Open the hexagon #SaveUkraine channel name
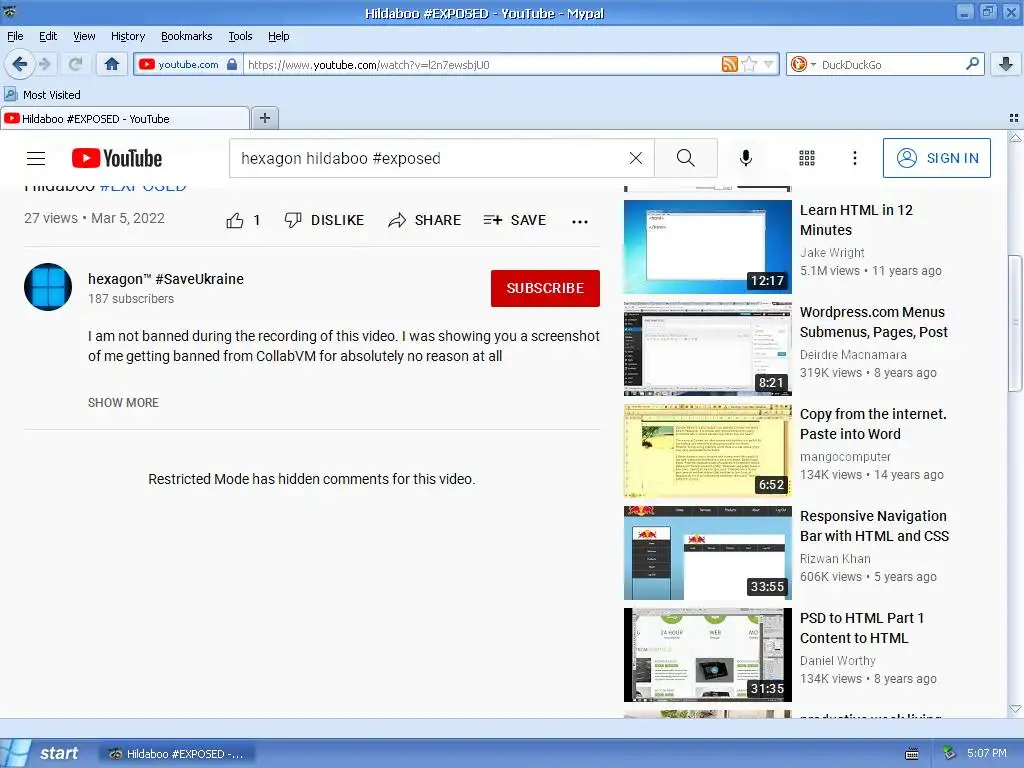This screenshot has width=1024, height=768. (166, 279)
